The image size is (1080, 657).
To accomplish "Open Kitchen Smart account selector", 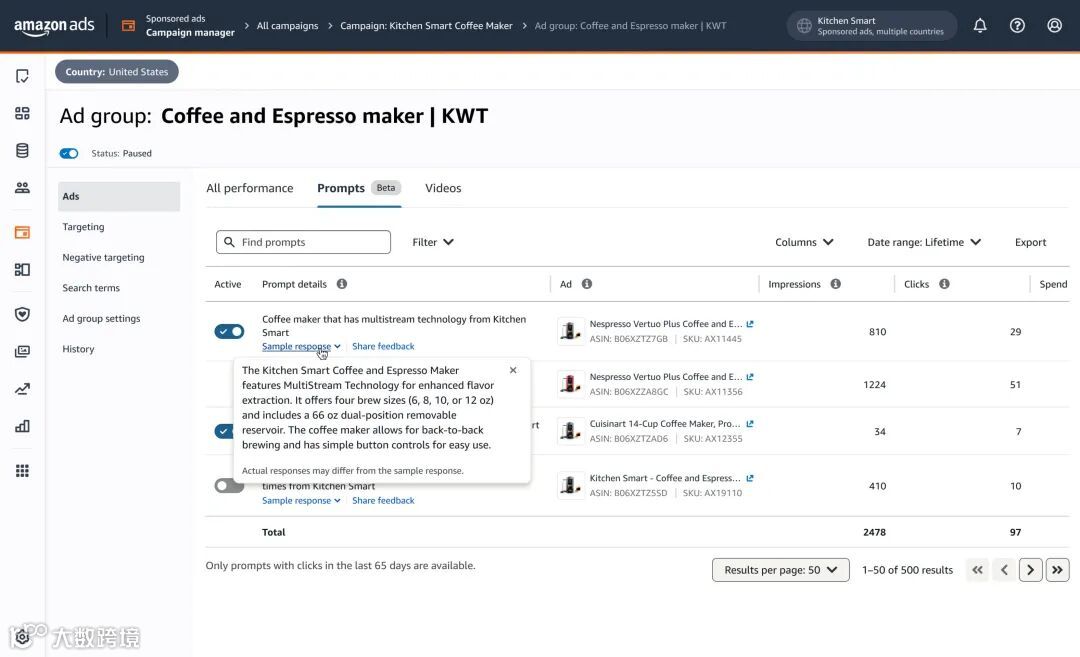I will pyautogui.click(x=872, y=25).
